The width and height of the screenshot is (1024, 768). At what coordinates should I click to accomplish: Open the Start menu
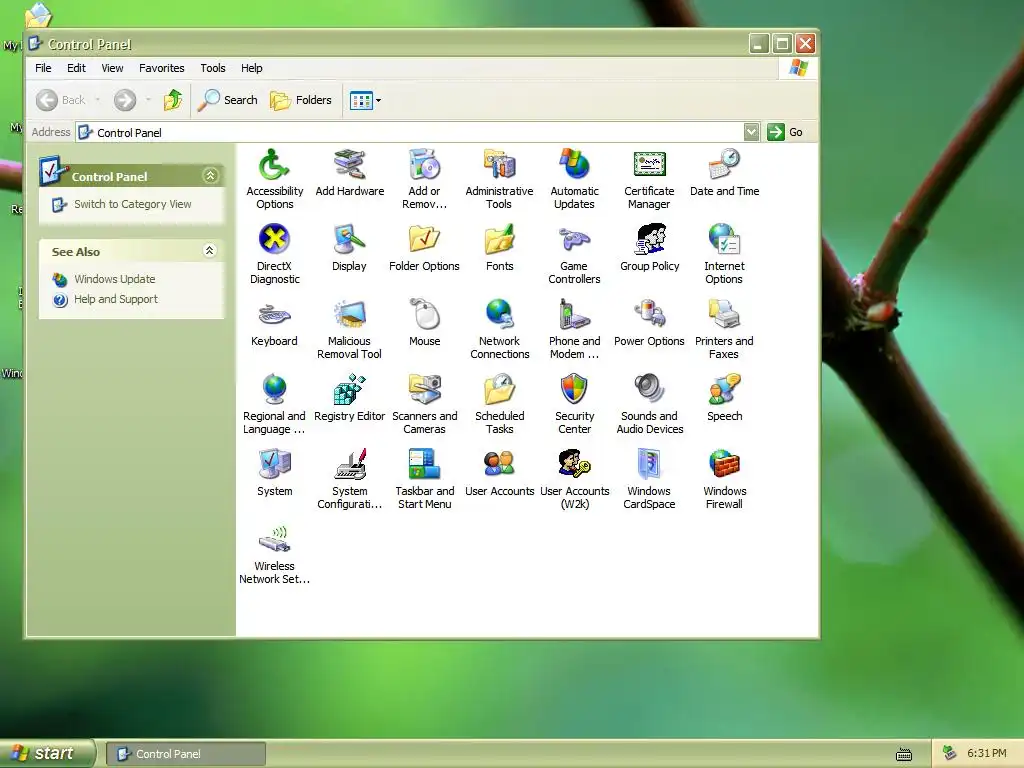pyautogui.click(x=47, y=754)
